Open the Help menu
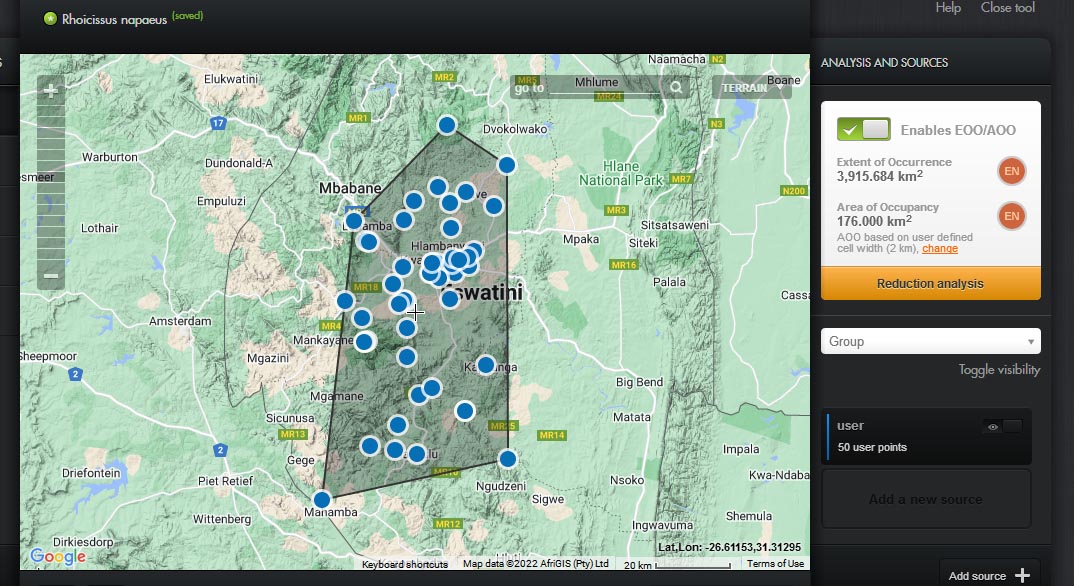 point(948,8)
